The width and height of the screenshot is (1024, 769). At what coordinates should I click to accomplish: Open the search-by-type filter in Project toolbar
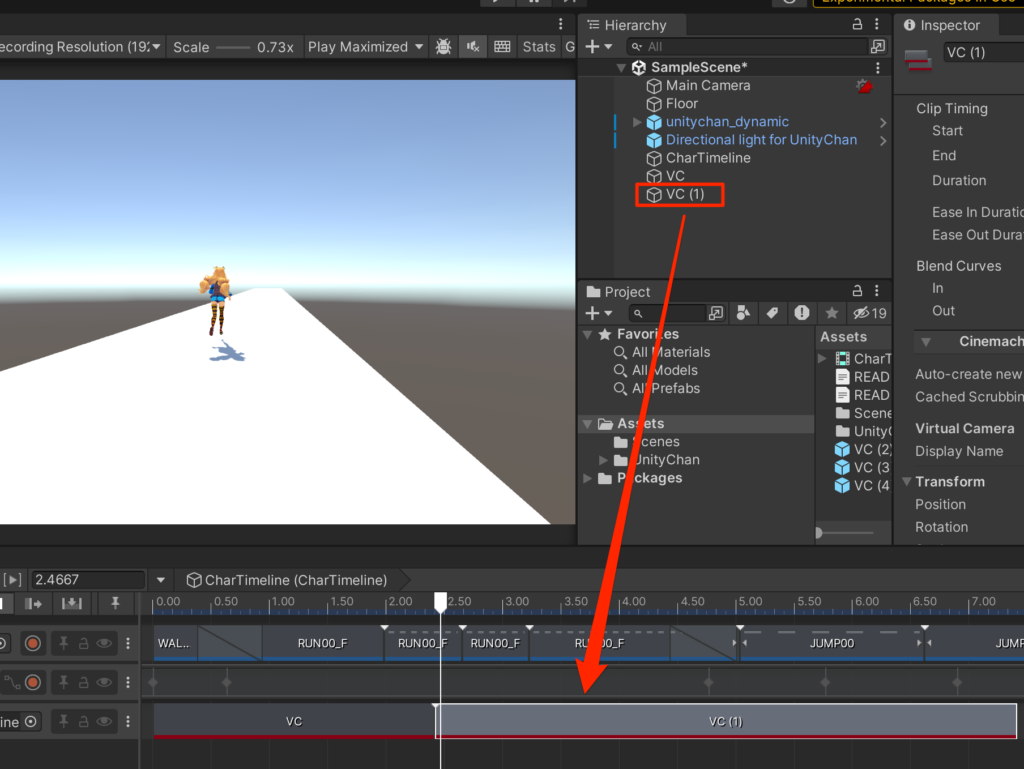(x=743, y=313)
